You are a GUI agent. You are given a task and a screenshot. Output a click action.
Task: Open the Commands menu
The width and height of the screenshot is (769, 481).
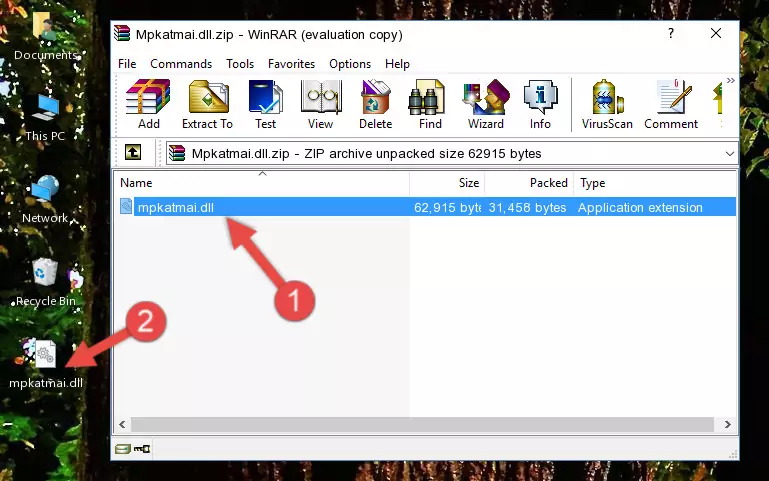181,64
